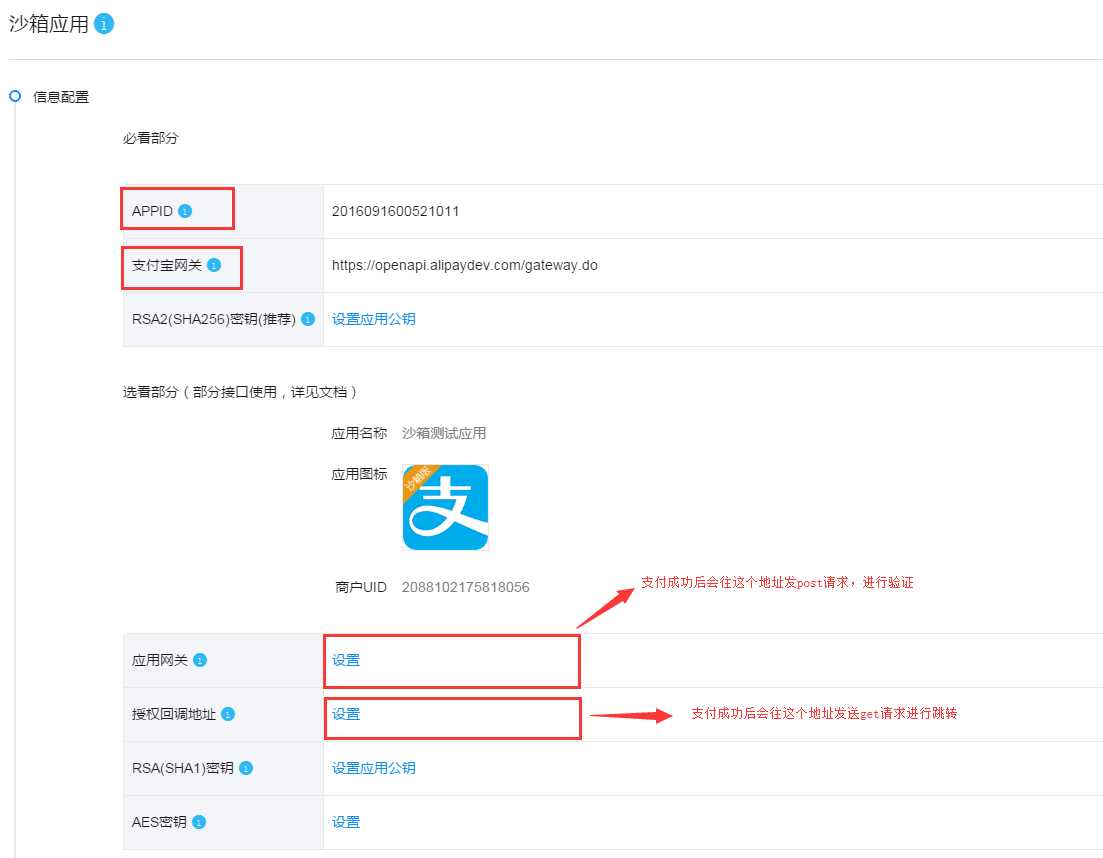The image size is (1103, 858).
Task: Click the Alipay sandbox app icon image
Action: [x=445, y=507]
